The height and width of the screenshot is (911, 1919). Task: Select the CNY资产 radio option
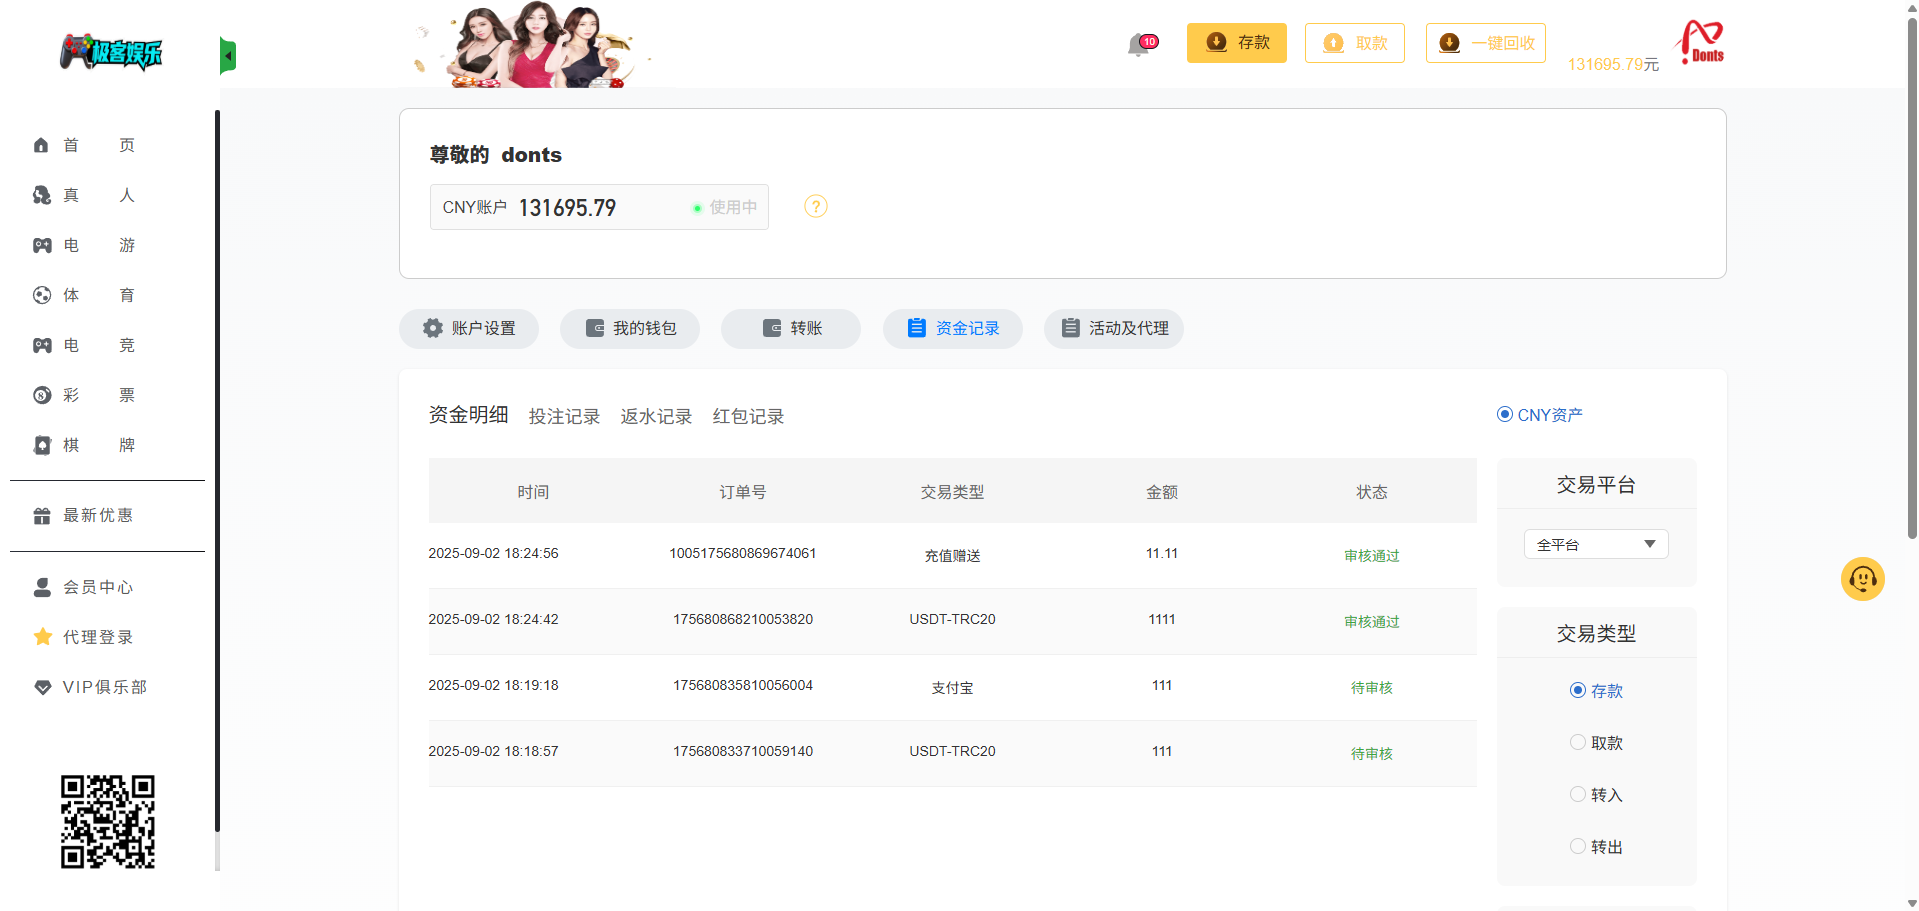(1505, 415)
